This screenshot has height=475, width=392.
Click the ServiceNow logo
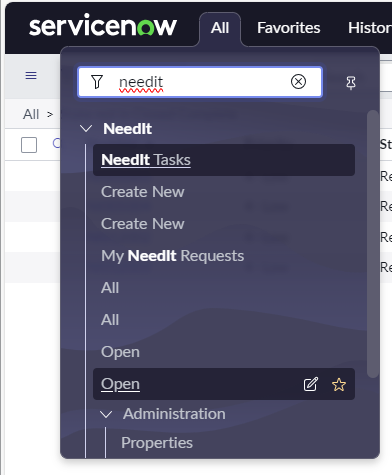pyautogui.click(x=103, y=25)
